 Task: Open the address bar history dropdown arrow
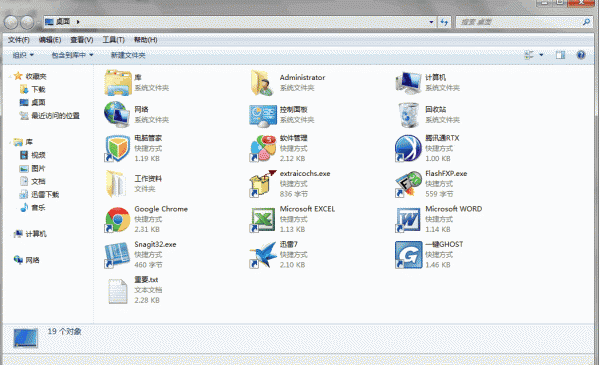431,22
